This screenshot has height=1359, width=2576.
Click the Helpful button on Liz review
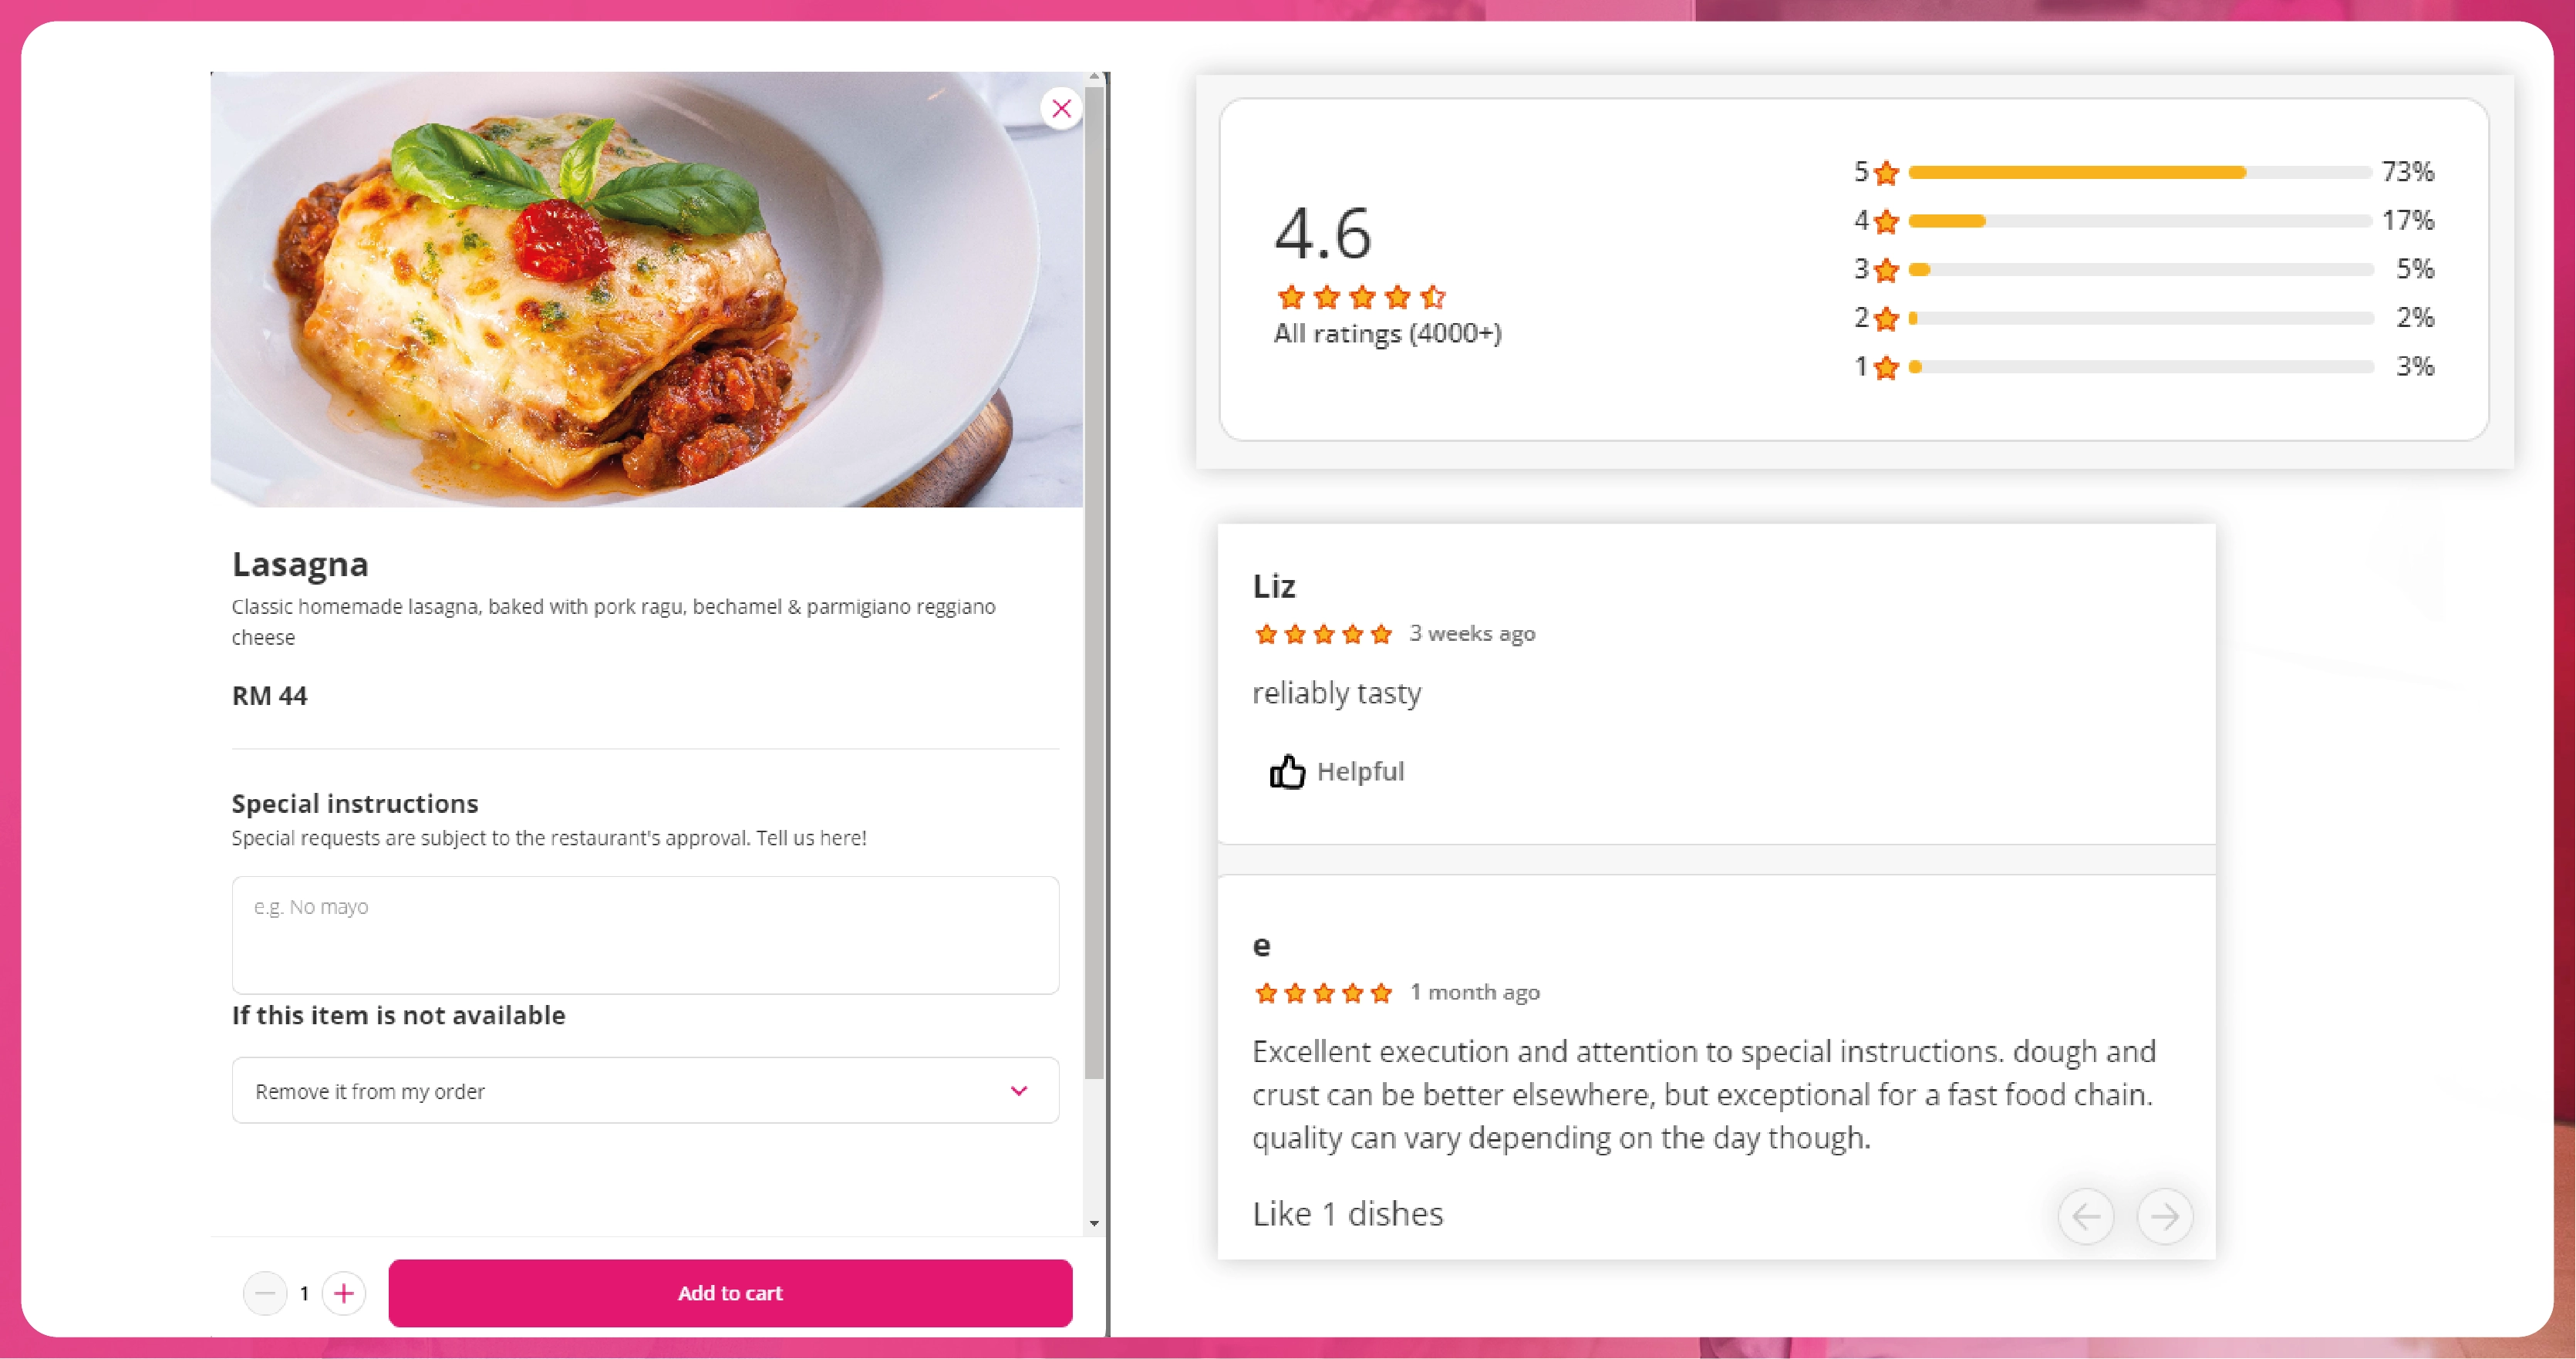pos(1337,771)
